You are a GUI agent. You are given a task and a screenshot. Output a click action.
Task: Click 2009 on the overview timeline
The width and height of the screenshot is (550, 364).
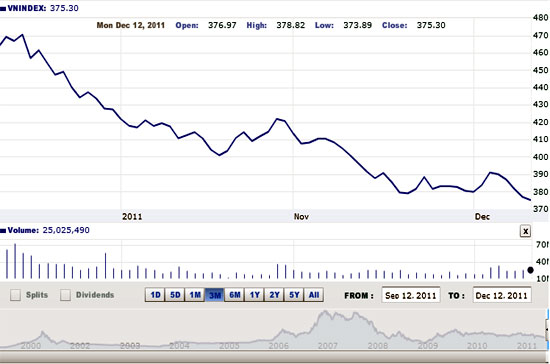428,346
